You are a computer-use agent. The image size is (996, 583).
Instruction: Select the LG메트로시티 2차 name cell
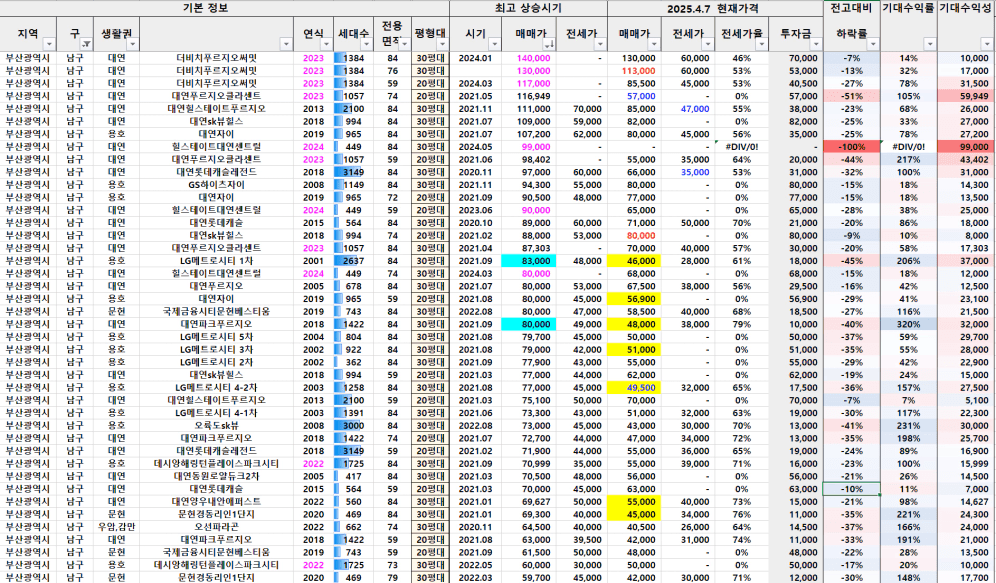217,362
